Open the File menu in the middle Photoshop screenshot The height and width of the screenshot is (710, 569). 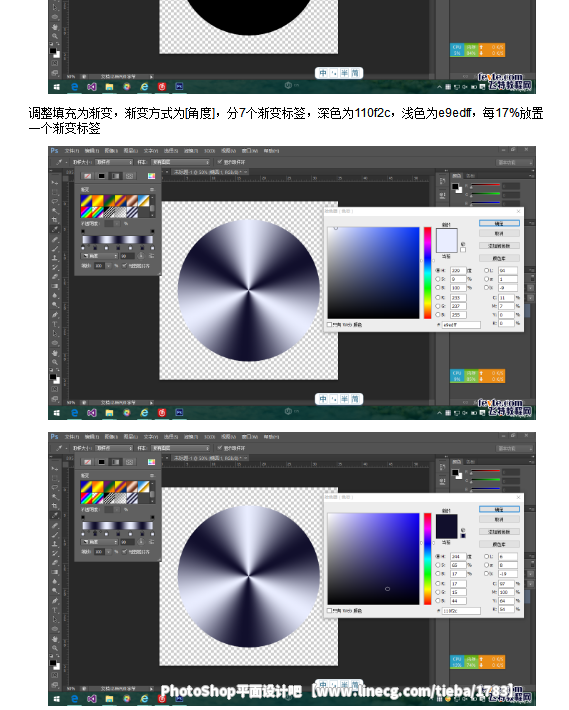pyautogui.click(x=72, y=151)
